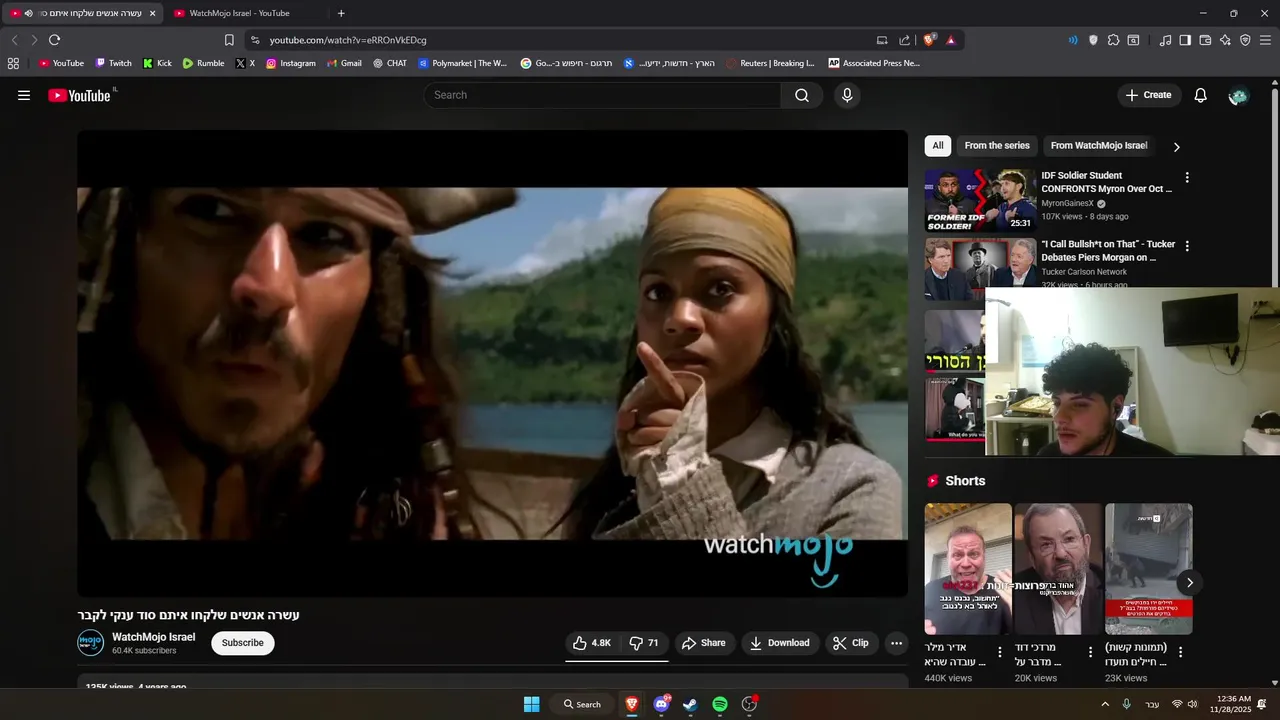Open options menu for 20K views Short
This screenshot has width=1280, height=720.
click(1090, 652)
